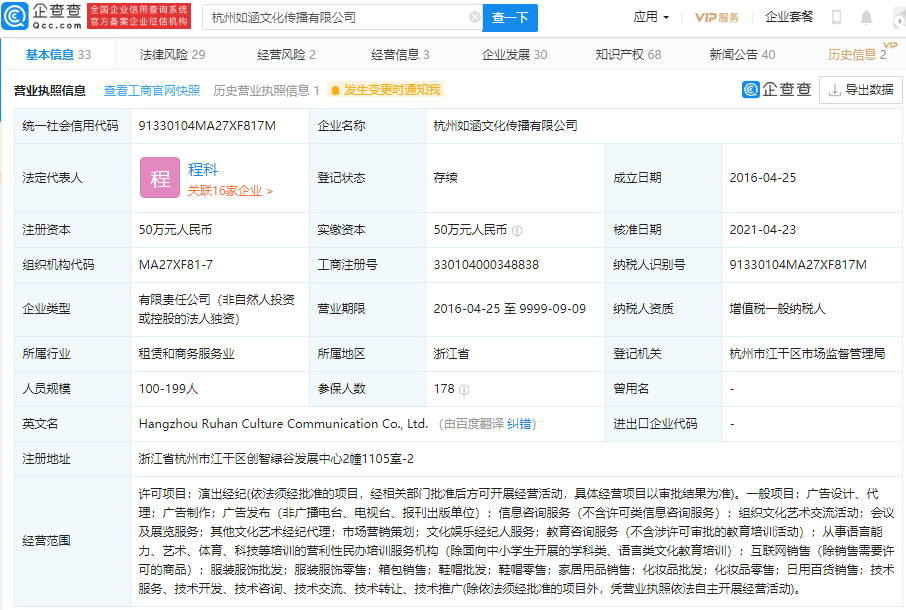Click the 导出数据 export button
906x610 pixels.
pyautogui.click(x=861, y=90)
